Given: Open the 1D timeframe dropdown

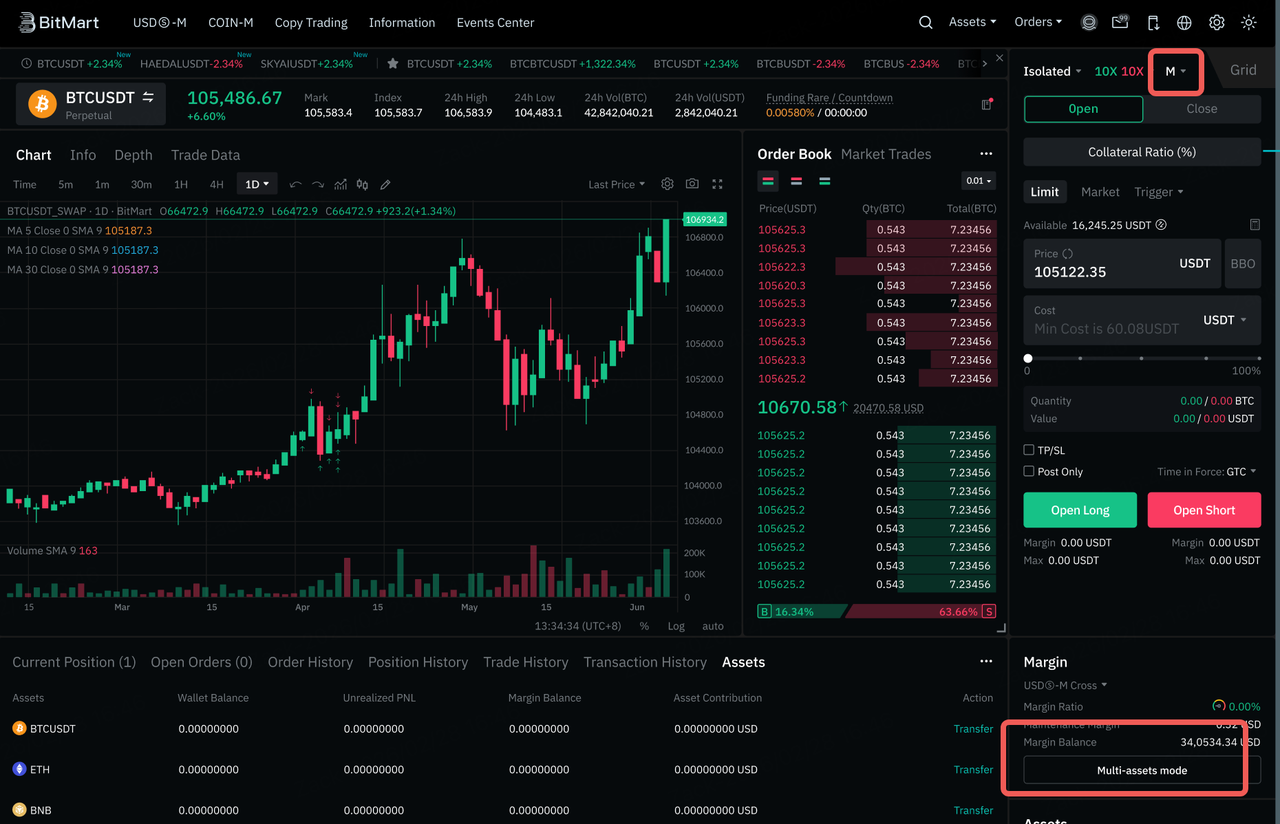Looking at the screenshot, I should click(x=257, y=184).
